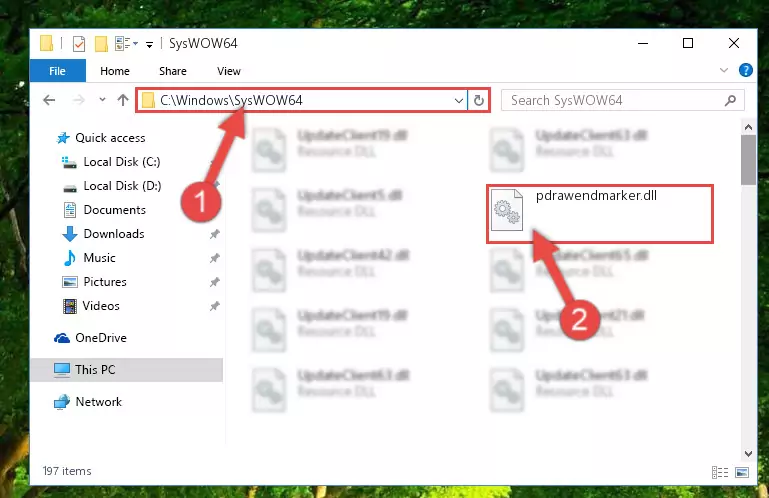Open the File ribbon tab
769x498 pixels.
click(x=57, y=71)
